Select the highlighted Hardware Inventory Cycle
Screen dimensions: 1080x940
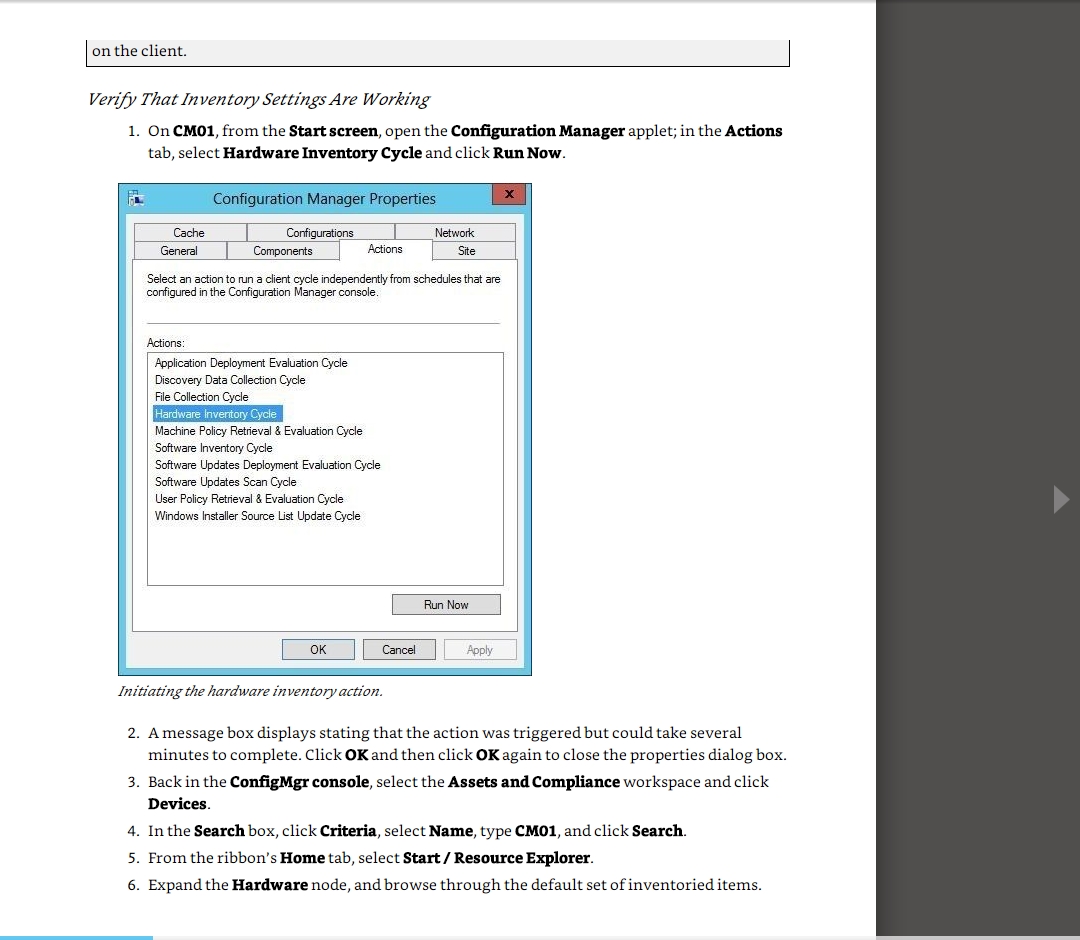(x=216, y=414)
